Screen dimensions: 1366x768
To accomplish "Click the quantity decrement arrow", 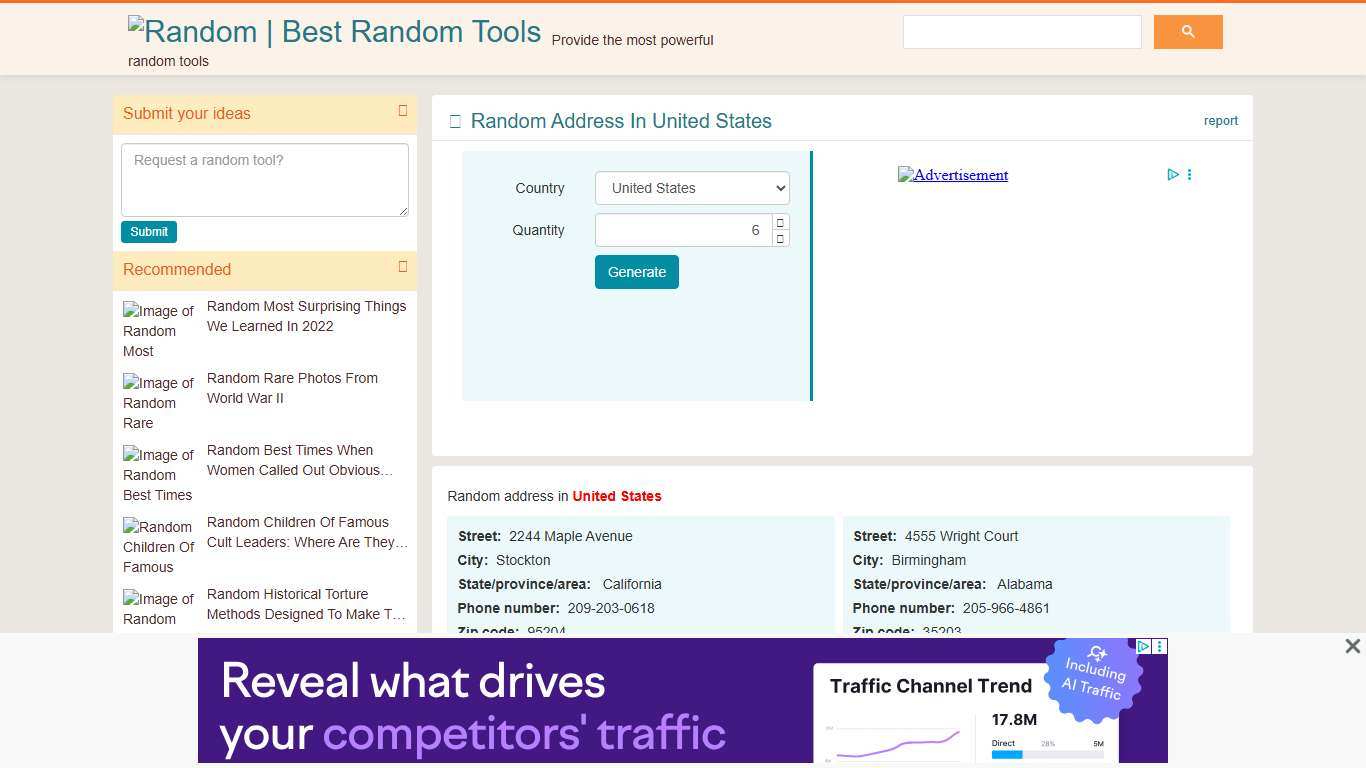I will pyautogui.click(x=779, y=238).
